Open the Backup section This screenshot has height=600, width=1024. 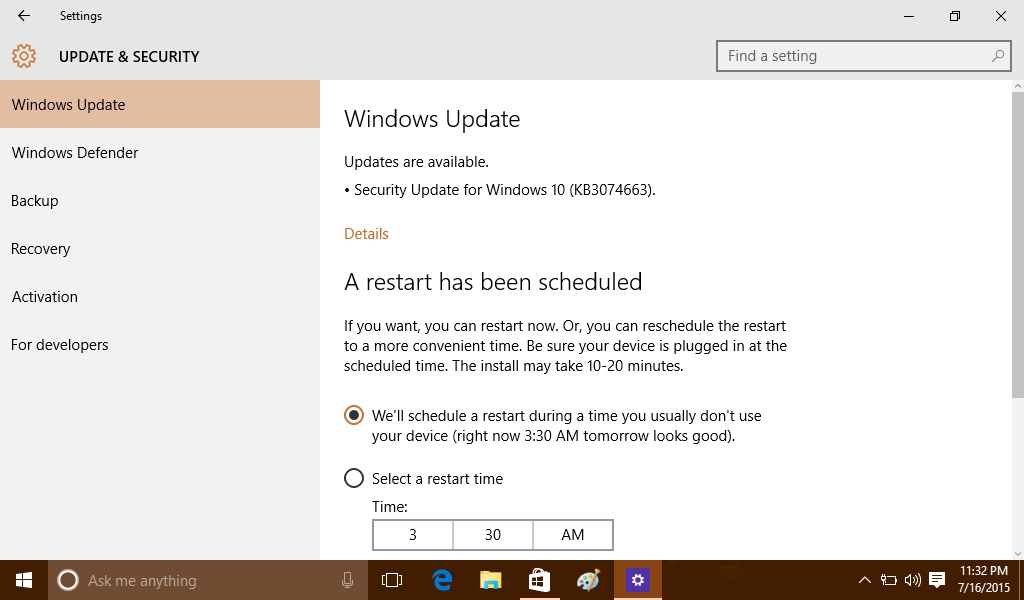tap(160, 200)
